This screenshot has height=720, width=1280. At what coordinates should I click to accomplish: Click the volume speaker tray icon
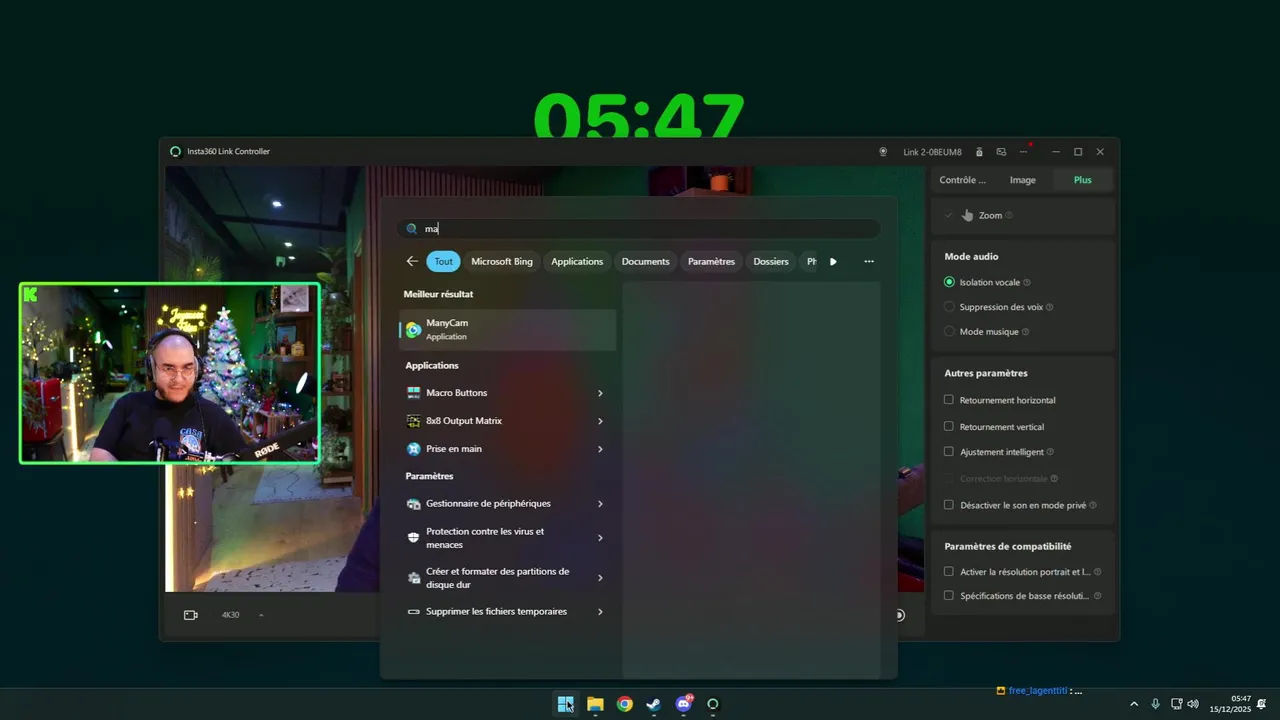(x=1193, y=704)
